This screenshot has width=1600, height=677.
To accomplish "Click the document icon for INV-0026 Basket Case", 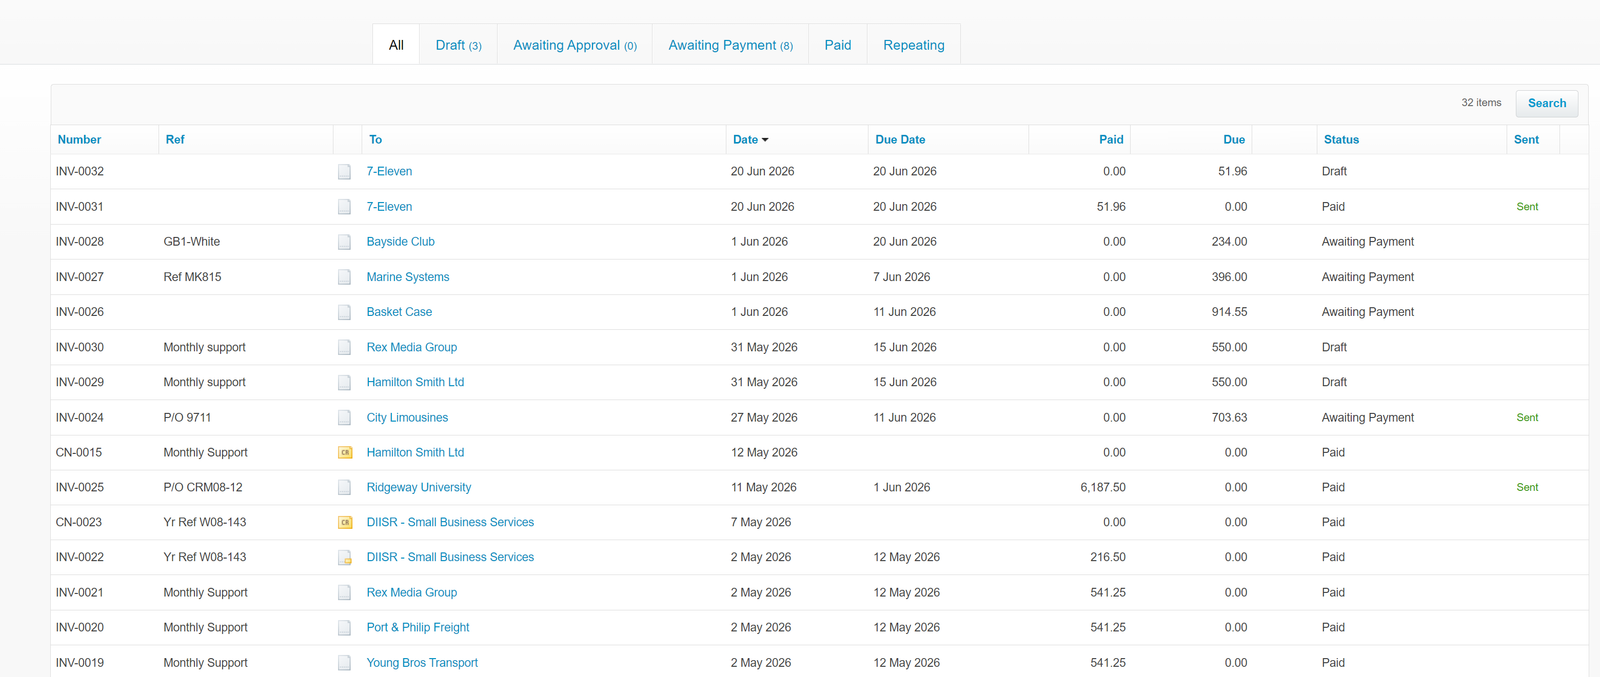I will point(344,312).
